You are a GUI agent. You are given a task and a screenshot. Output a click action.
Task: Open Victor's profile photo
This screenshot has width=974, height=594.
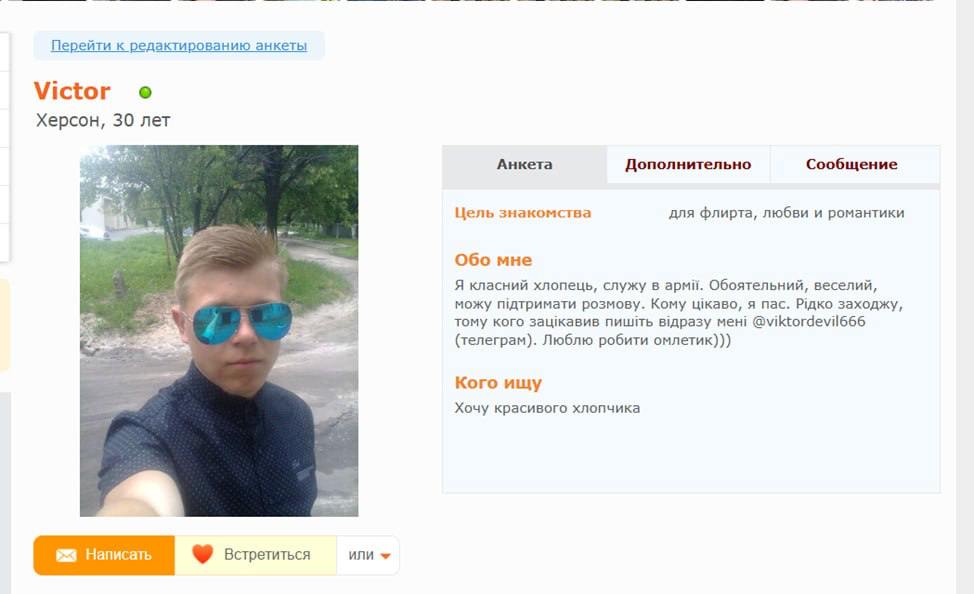219,331
